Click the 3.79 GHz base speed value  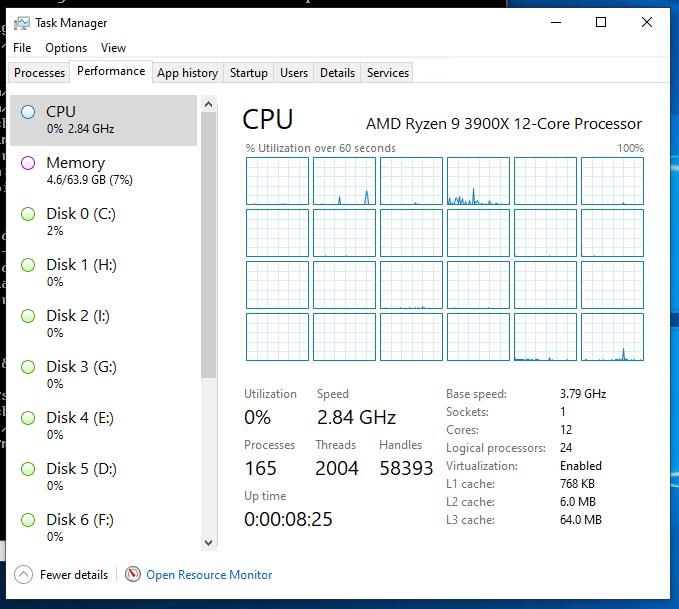(583, 394)
